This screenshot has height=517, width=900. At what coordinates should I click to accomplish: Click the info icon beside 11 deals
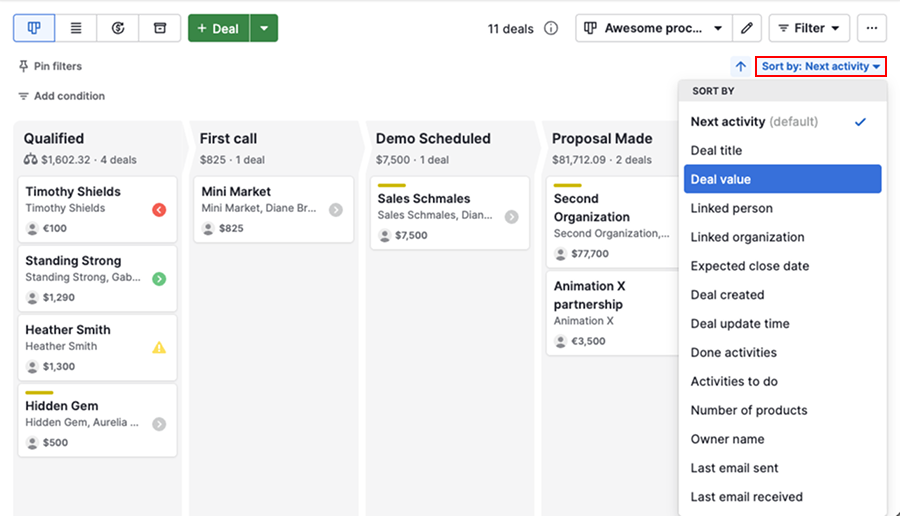(x=551, y=28)
